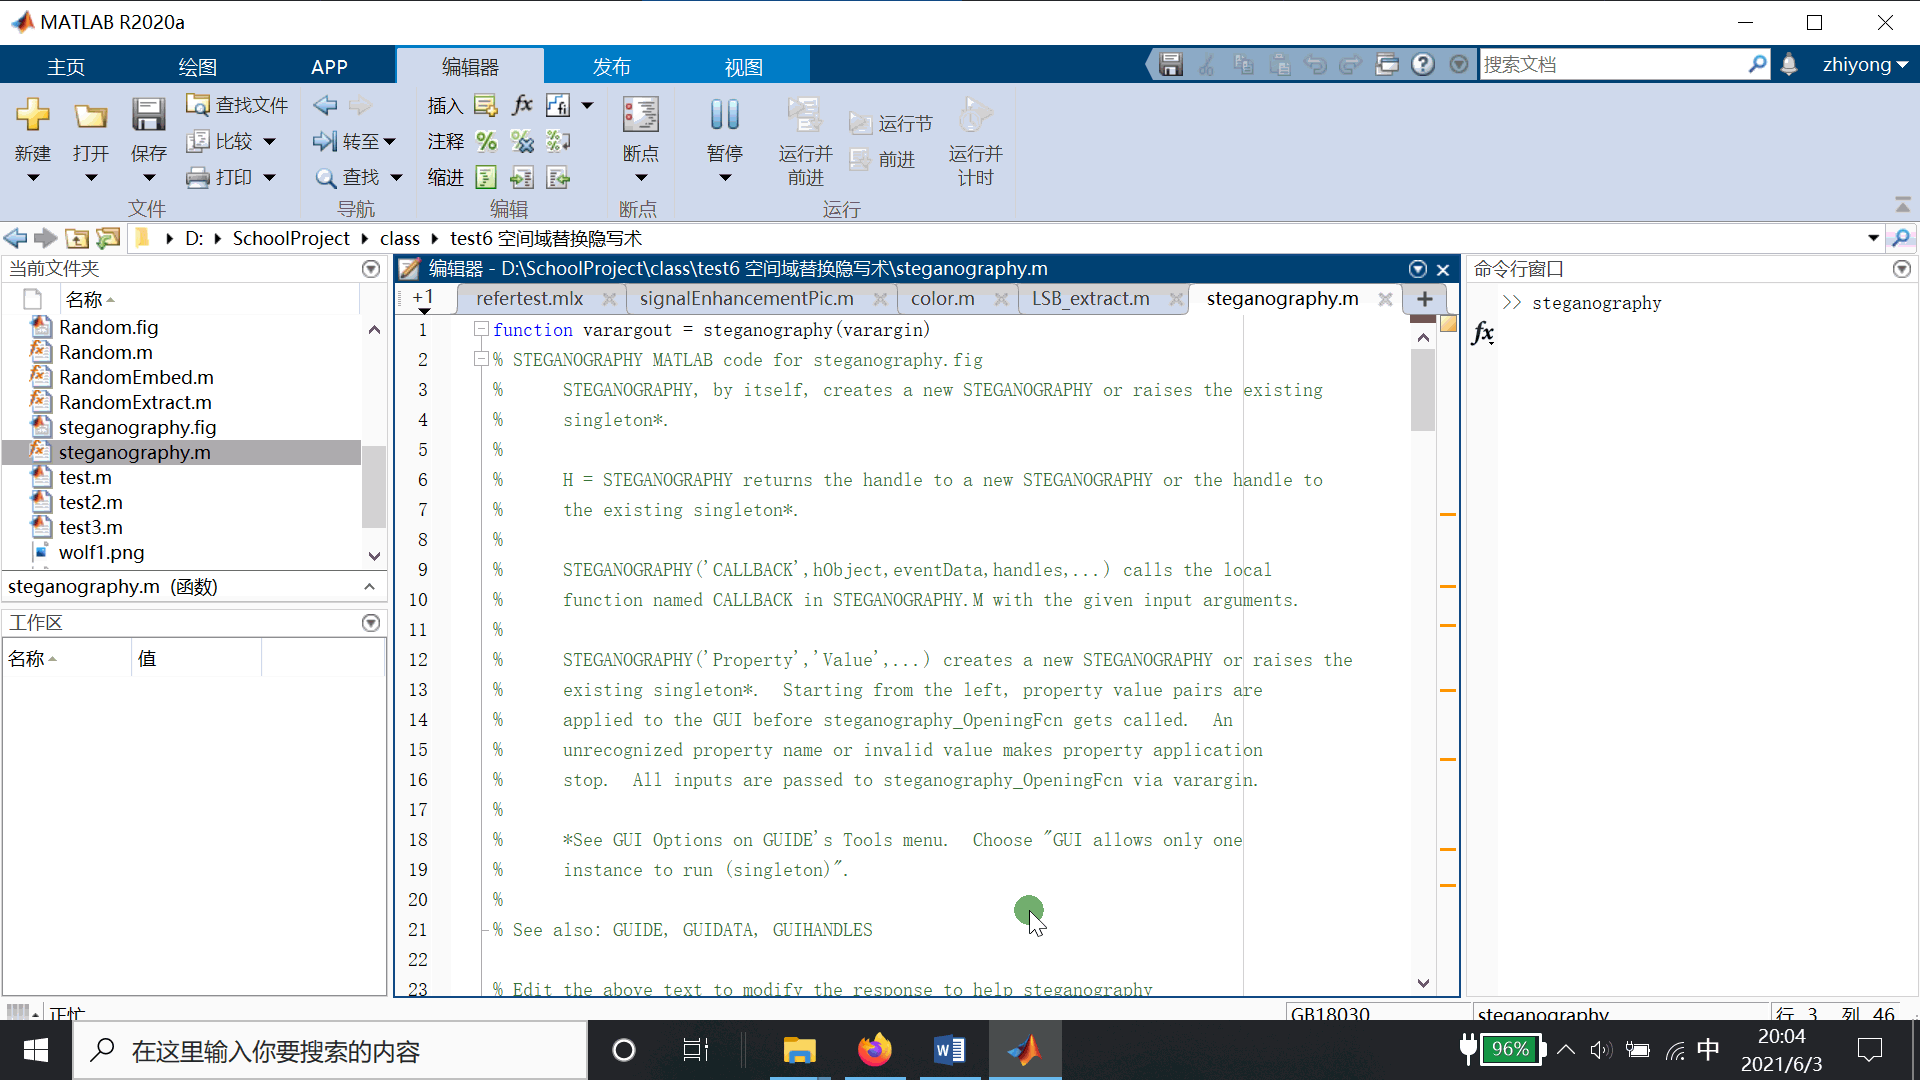The image size is (1920, 1080).
Task: Collapse the function code fold on line 1
Action: [481, 329]
